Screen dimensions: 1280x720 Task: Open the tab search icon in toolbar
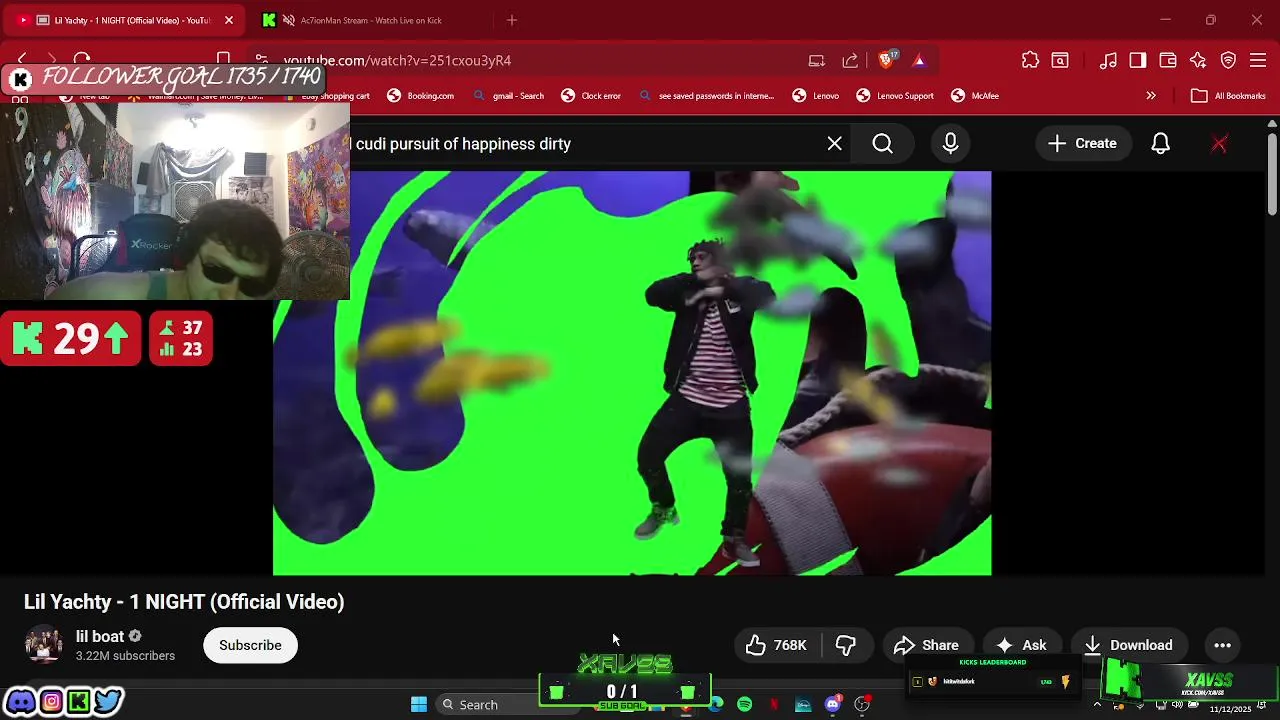[x=1060, y=60]
